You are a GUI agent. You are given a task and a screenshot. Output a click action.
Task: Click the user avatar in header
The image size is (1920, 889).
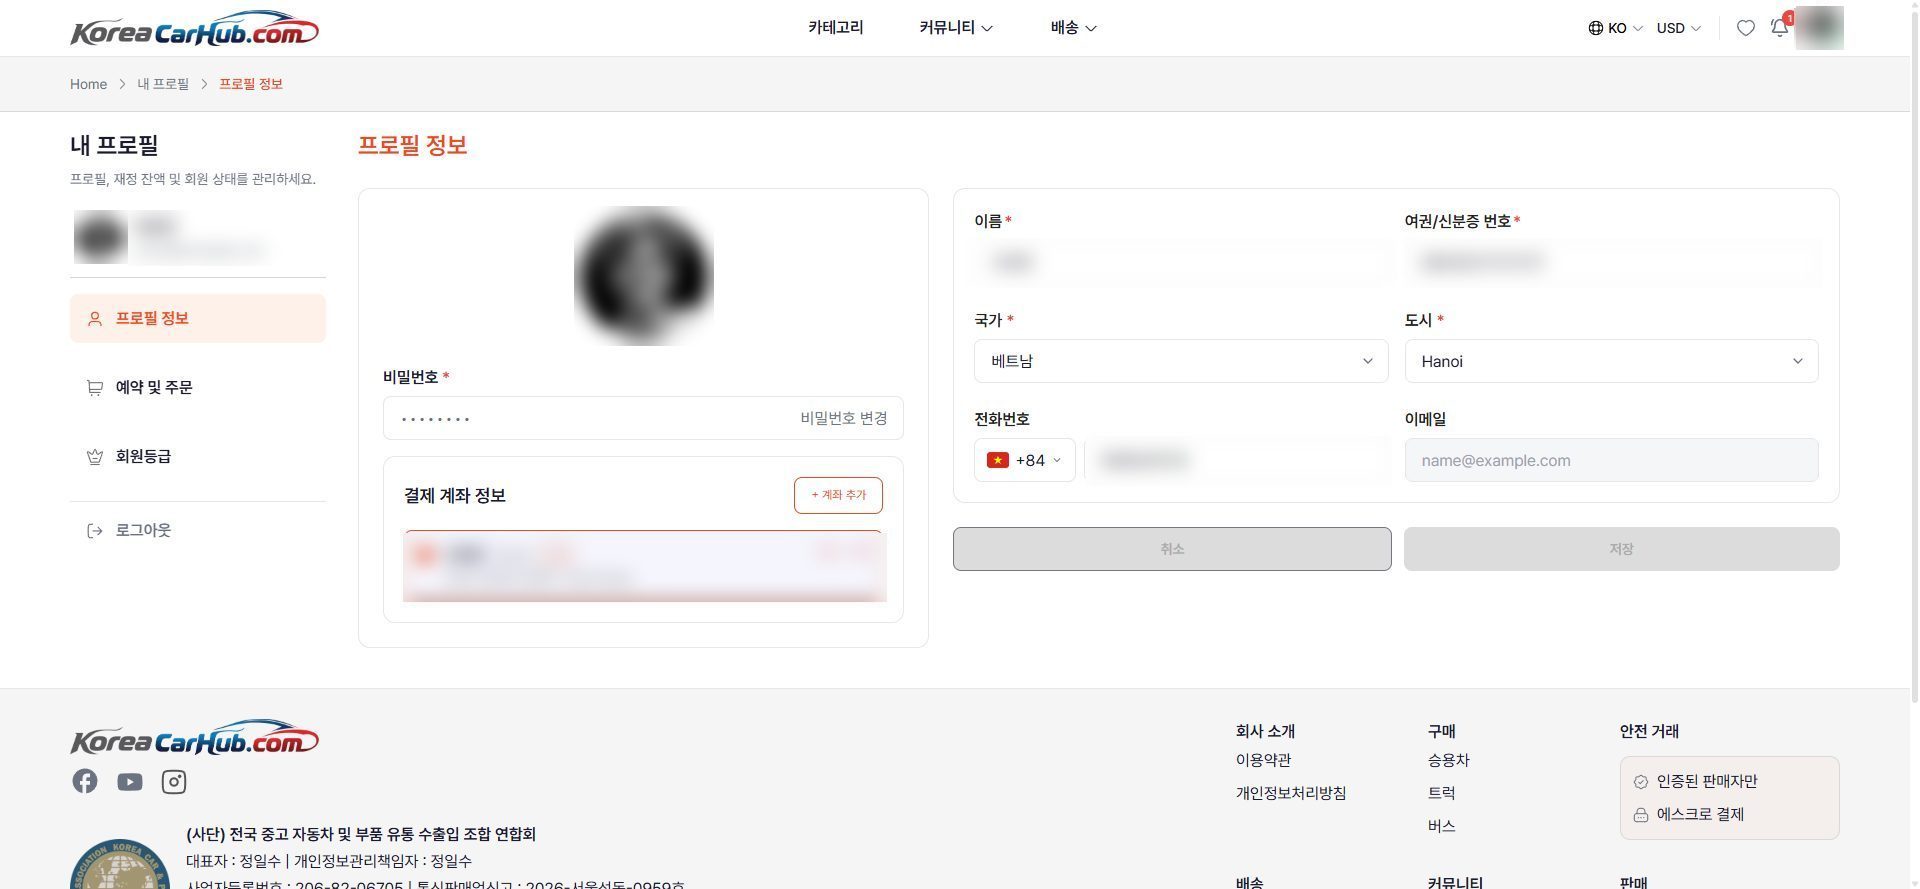pos(1819,28)
